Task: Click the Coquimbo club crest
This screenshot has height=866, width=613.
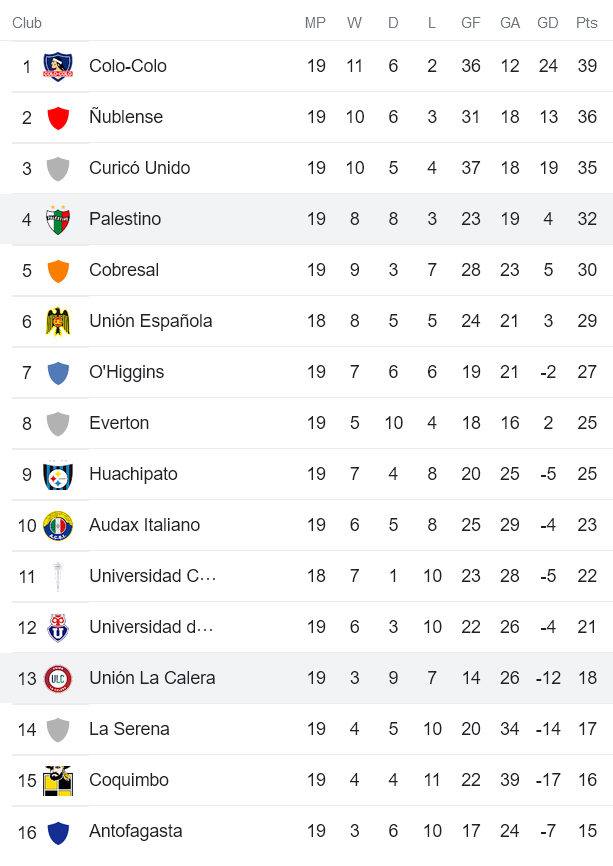Action: click(58, 781)
